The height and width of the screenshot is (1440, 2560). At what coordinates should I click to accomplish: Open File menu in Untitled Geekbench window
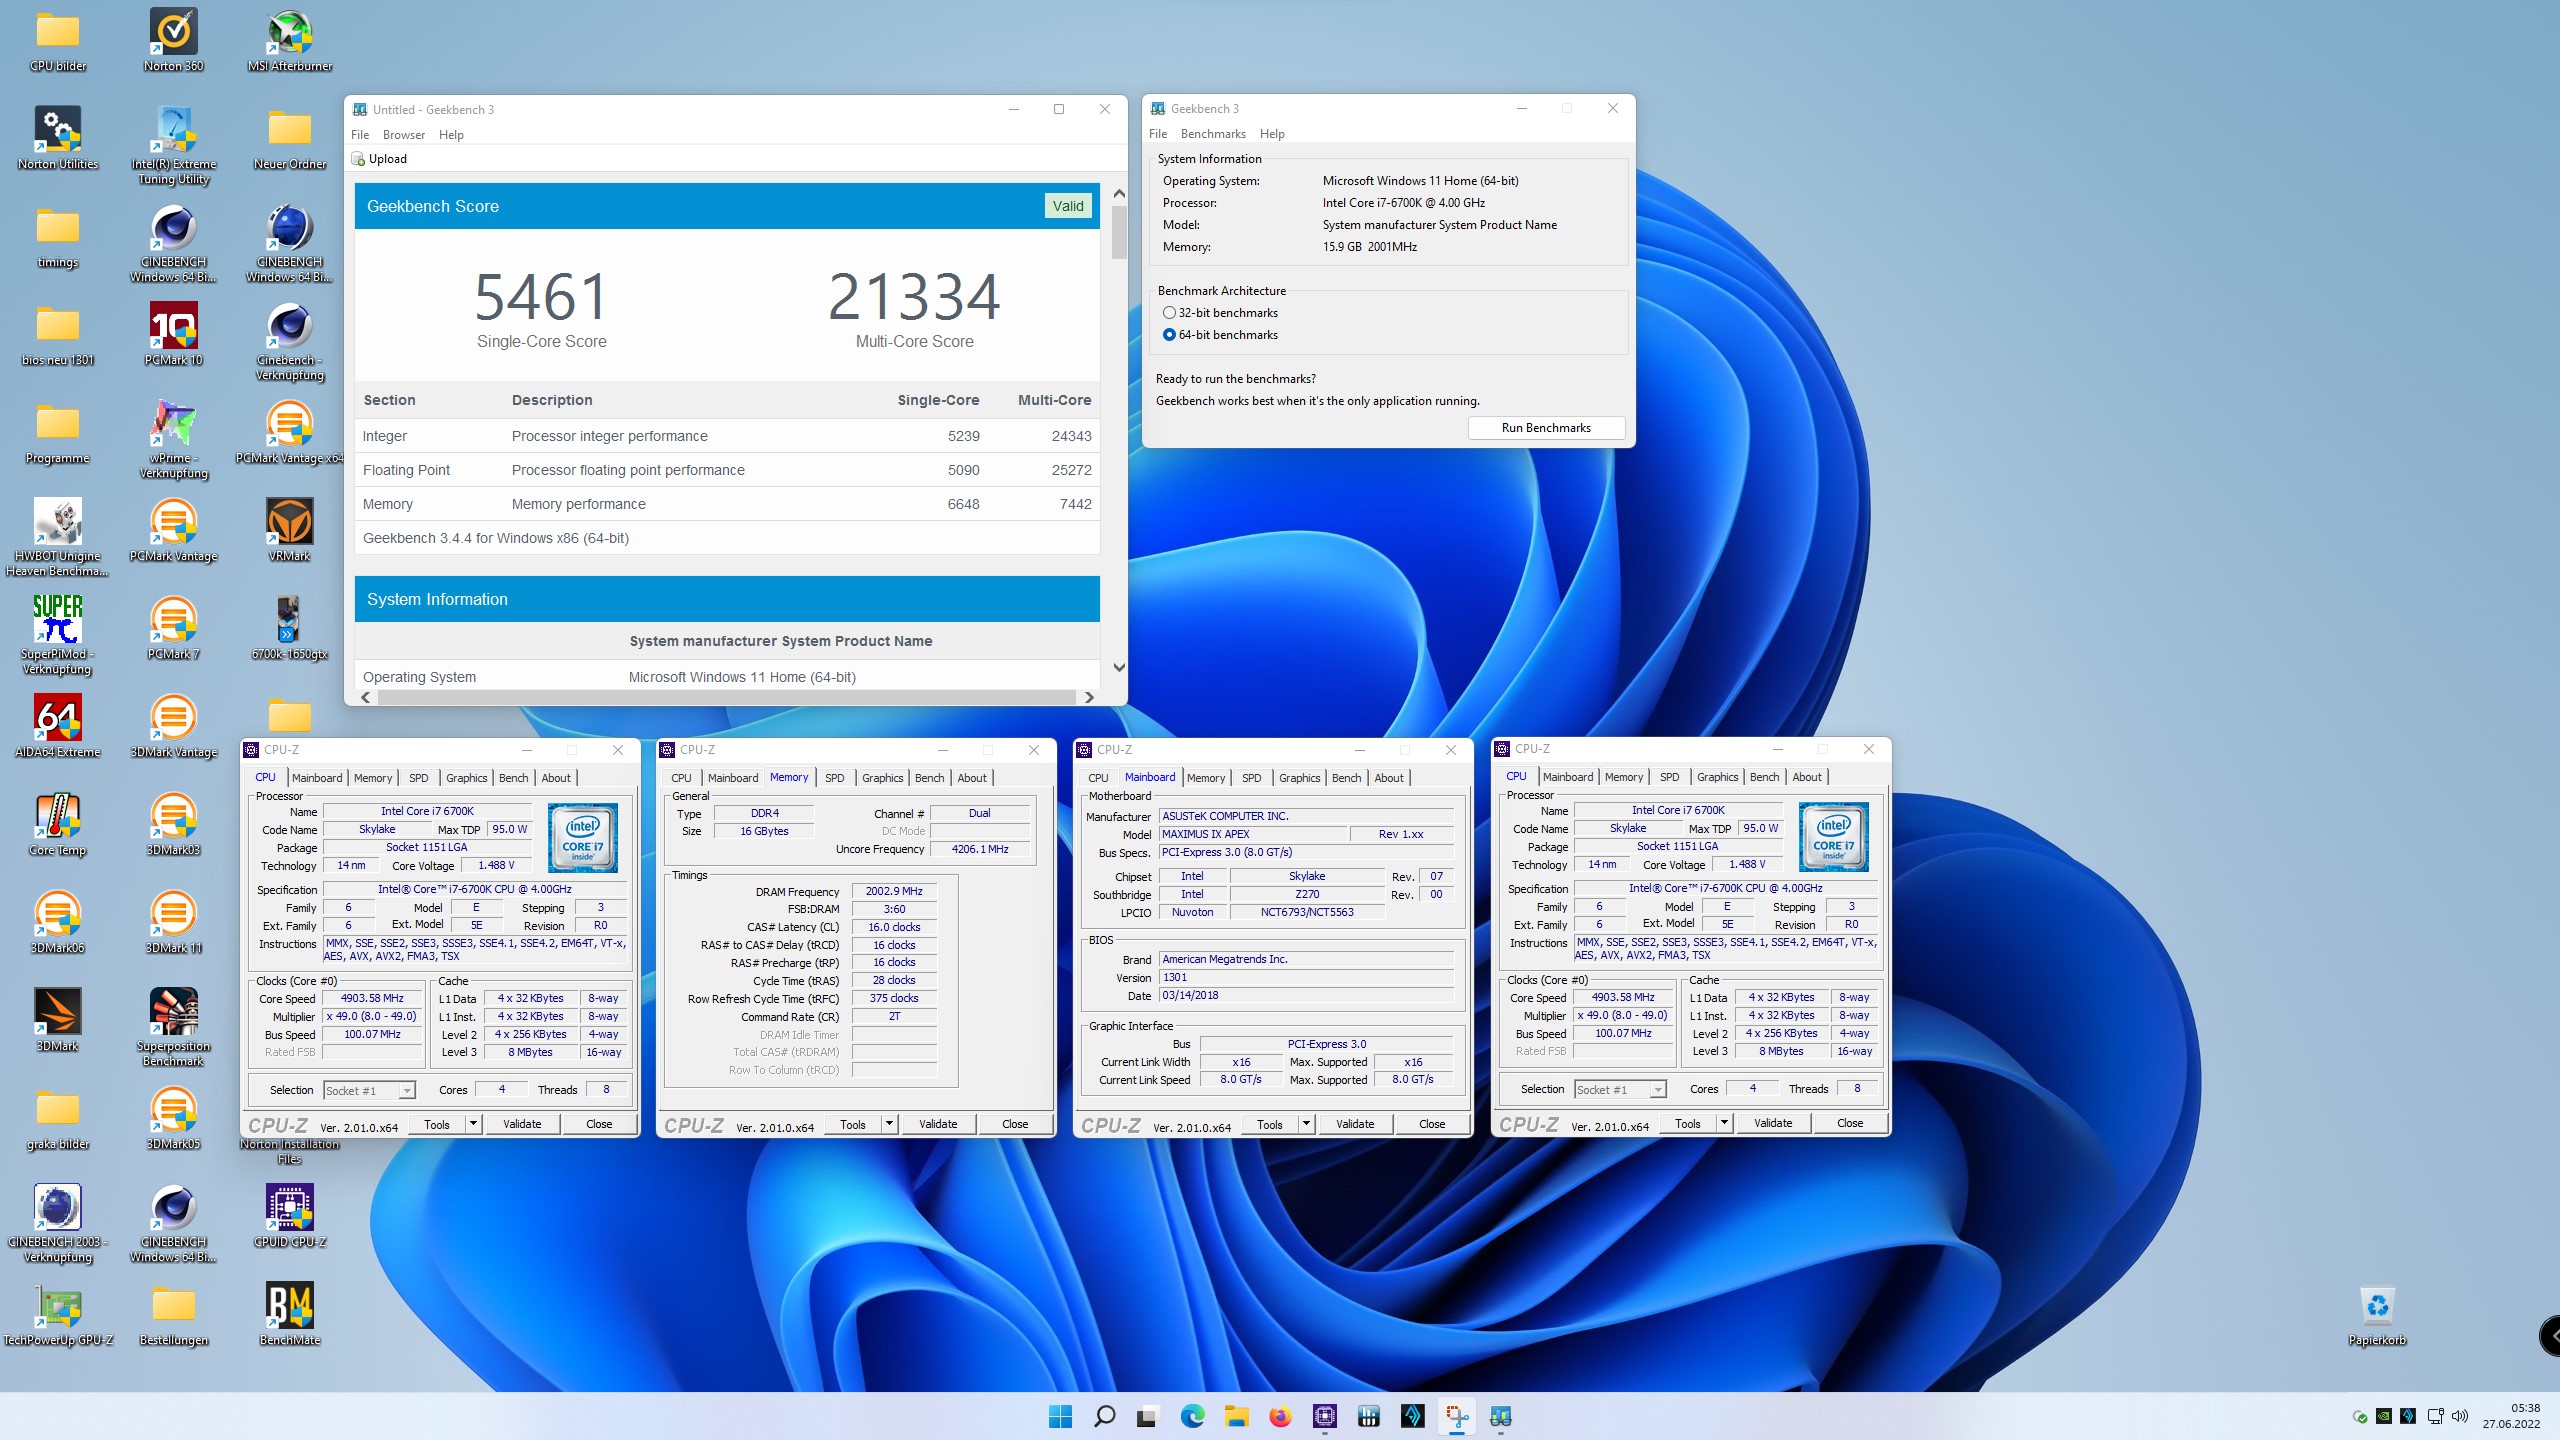click(360, 135)
